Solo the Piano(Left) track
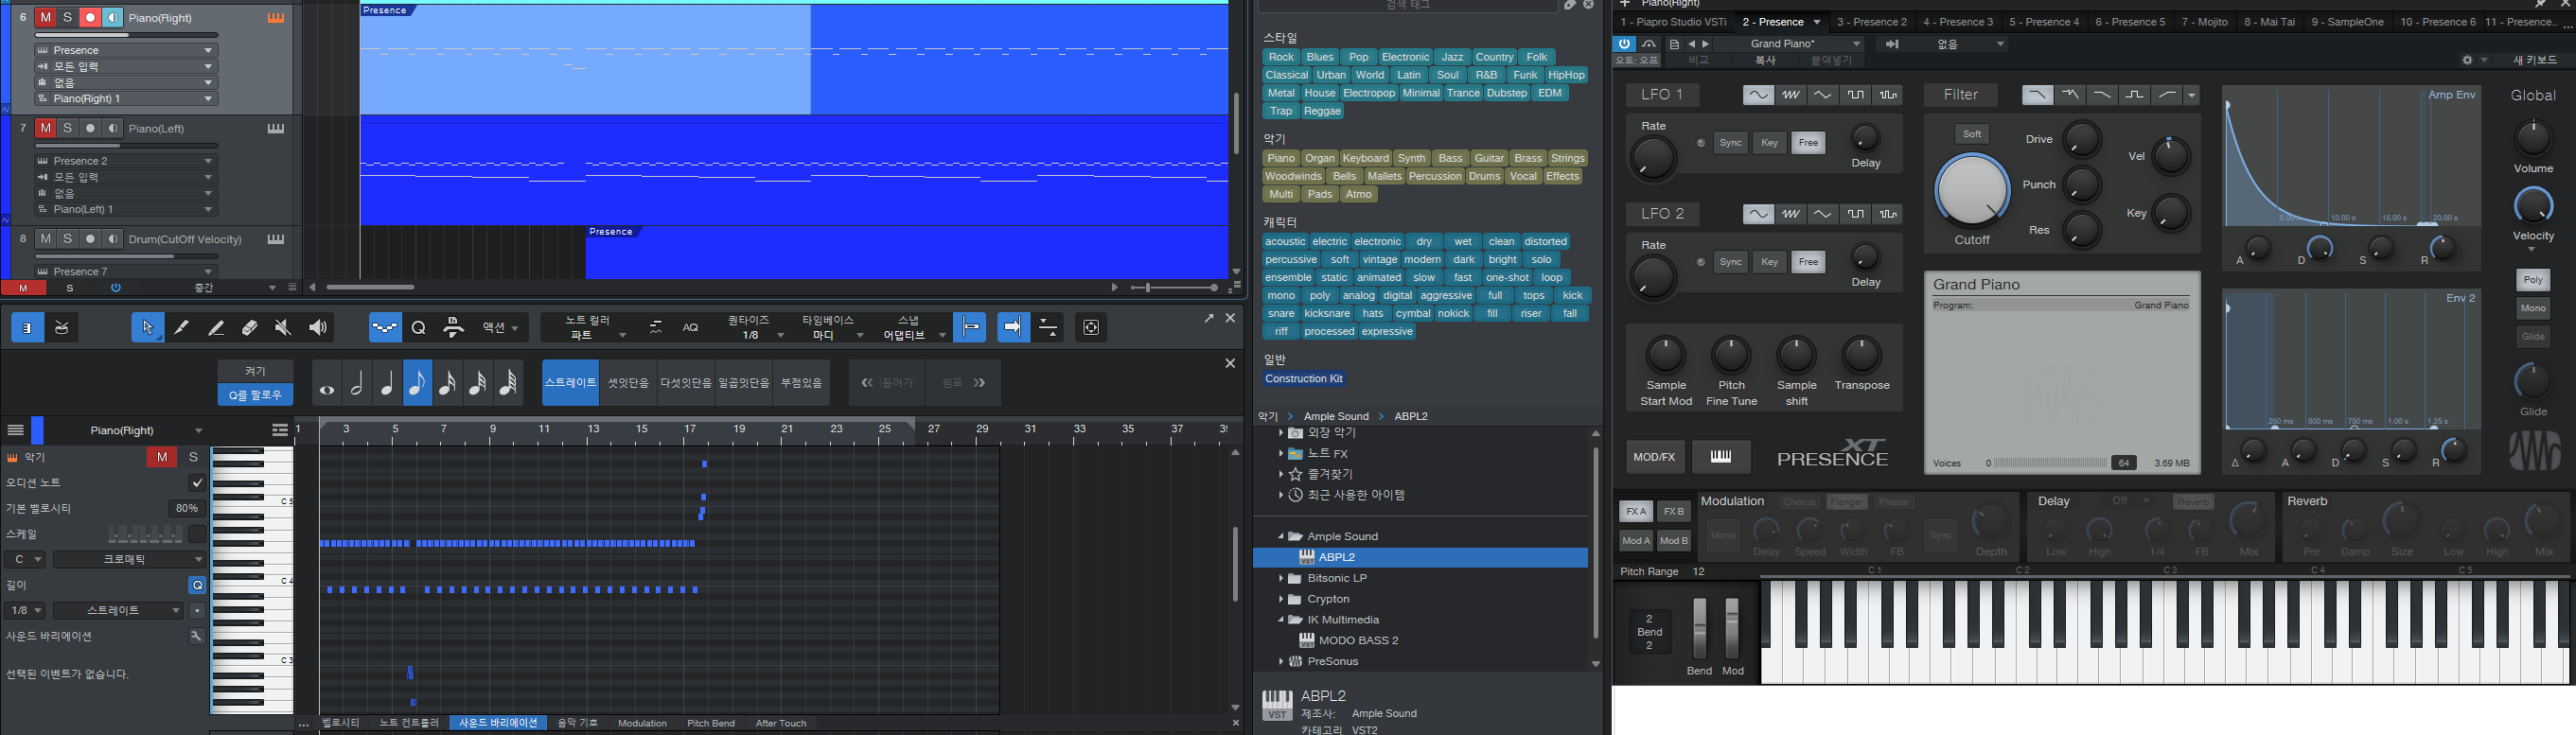Screen dimensions: 2576x735 tap(67, 128)
